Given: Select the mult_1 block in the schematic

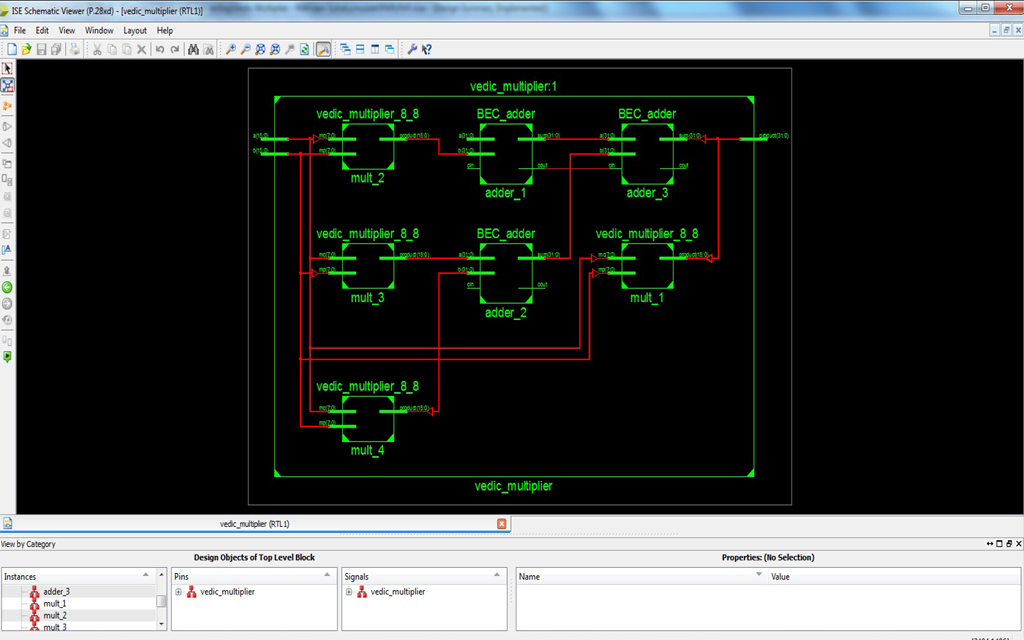Looking at the screenshot, I should [647, 266].
